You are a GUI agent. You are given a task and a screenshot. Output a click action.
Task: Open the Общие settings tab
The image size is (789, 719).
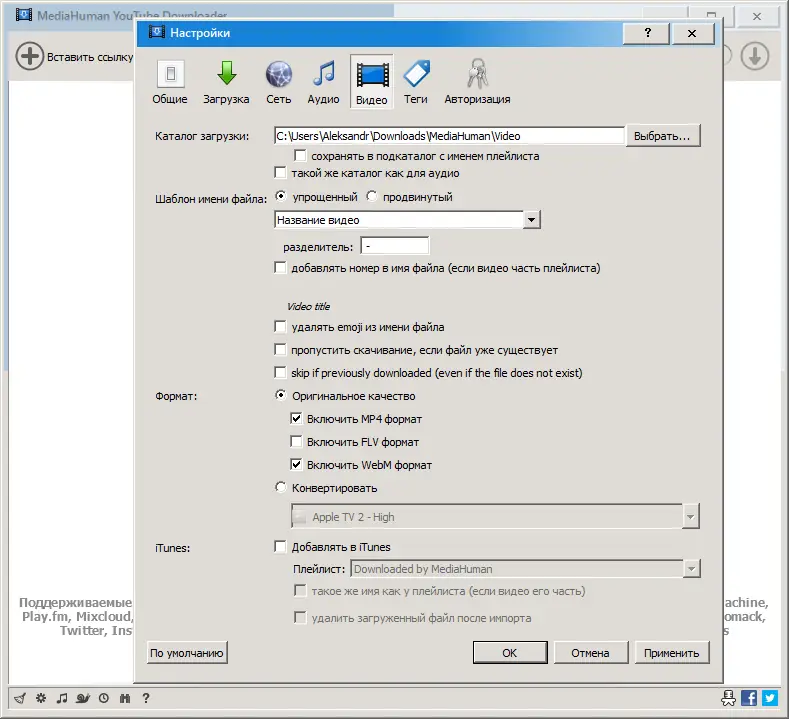coord(170,82)
